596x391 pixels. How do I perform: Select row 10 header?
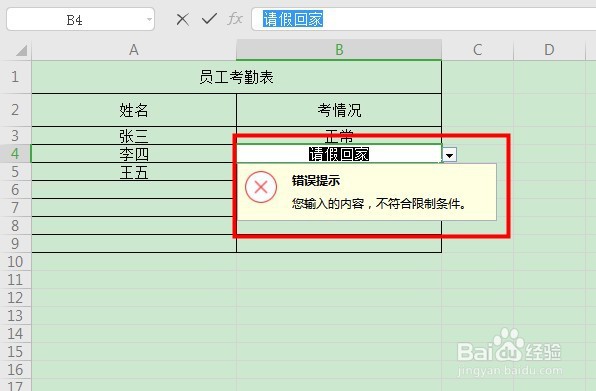click(15, 262)
